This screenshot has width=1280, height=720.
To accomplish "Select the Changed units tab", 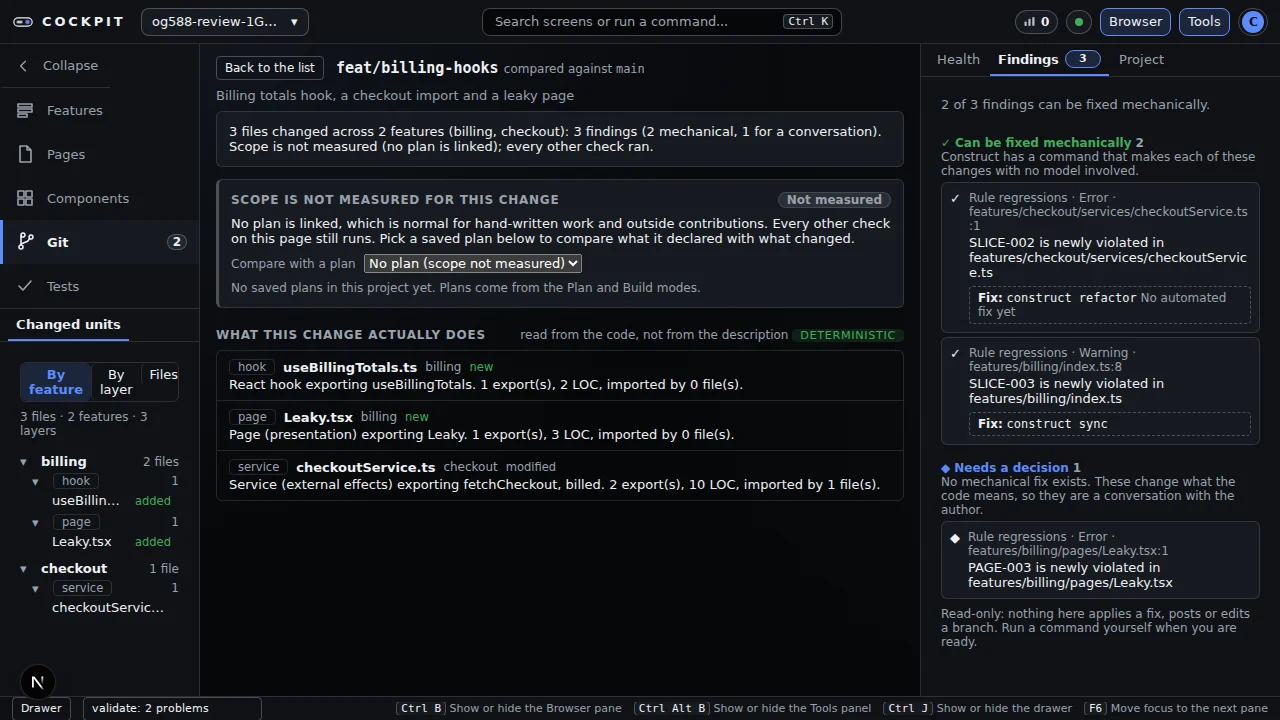I will (x=68, y=325).
